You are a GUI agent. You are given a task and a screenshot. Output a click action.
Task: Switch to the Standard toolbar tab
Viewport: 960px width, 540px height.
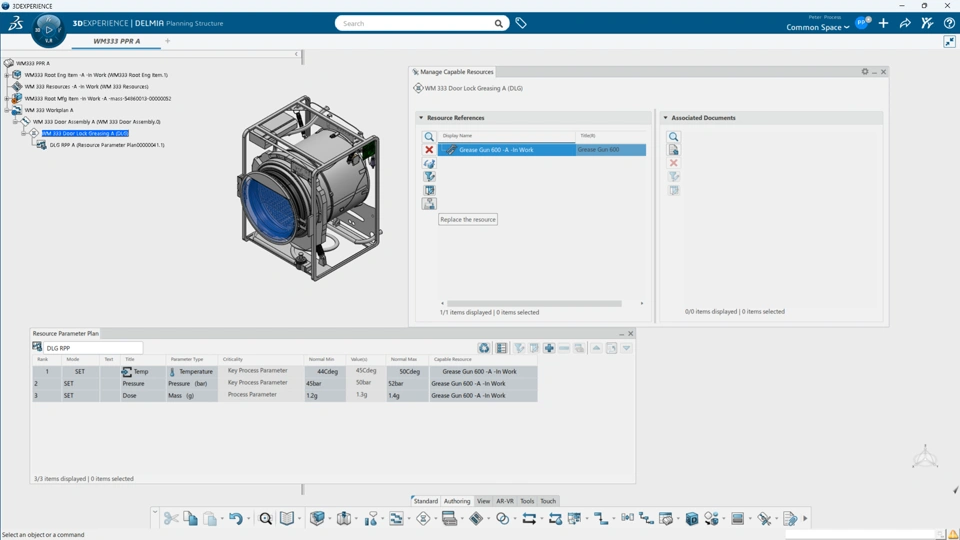[x=426, y=501]
